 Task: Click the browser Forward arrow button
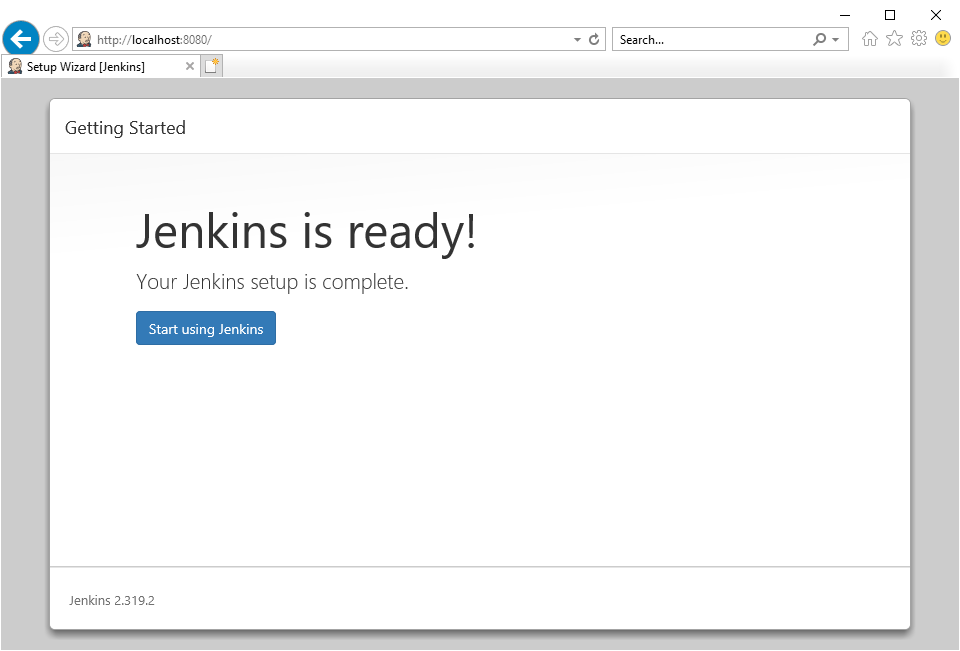coord(56,40)
